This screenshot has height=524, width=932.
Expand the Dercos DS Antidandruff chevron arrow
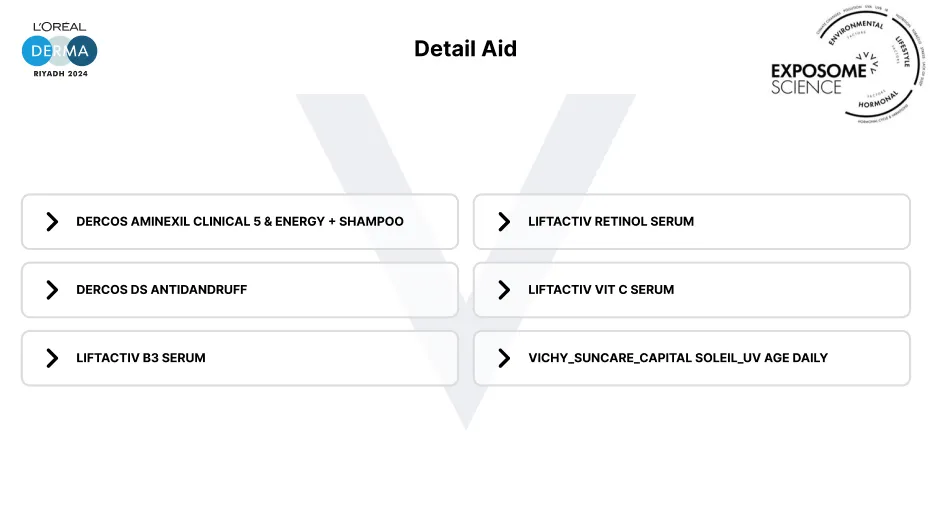point(52,290)
